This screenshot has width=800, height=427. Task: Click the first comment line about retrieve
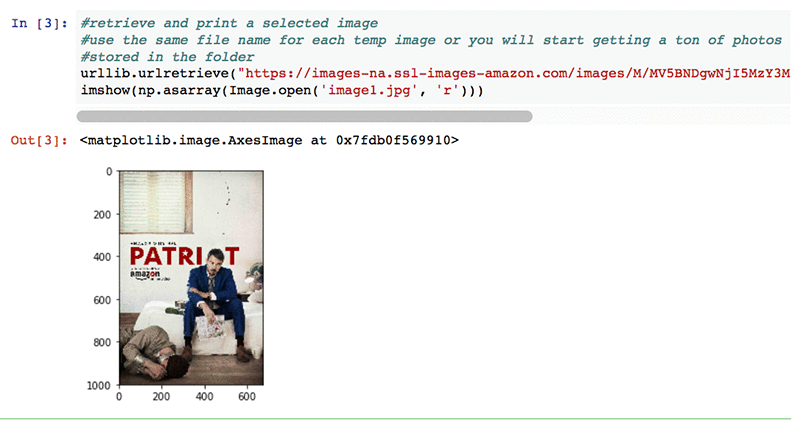tap(229, 23)
